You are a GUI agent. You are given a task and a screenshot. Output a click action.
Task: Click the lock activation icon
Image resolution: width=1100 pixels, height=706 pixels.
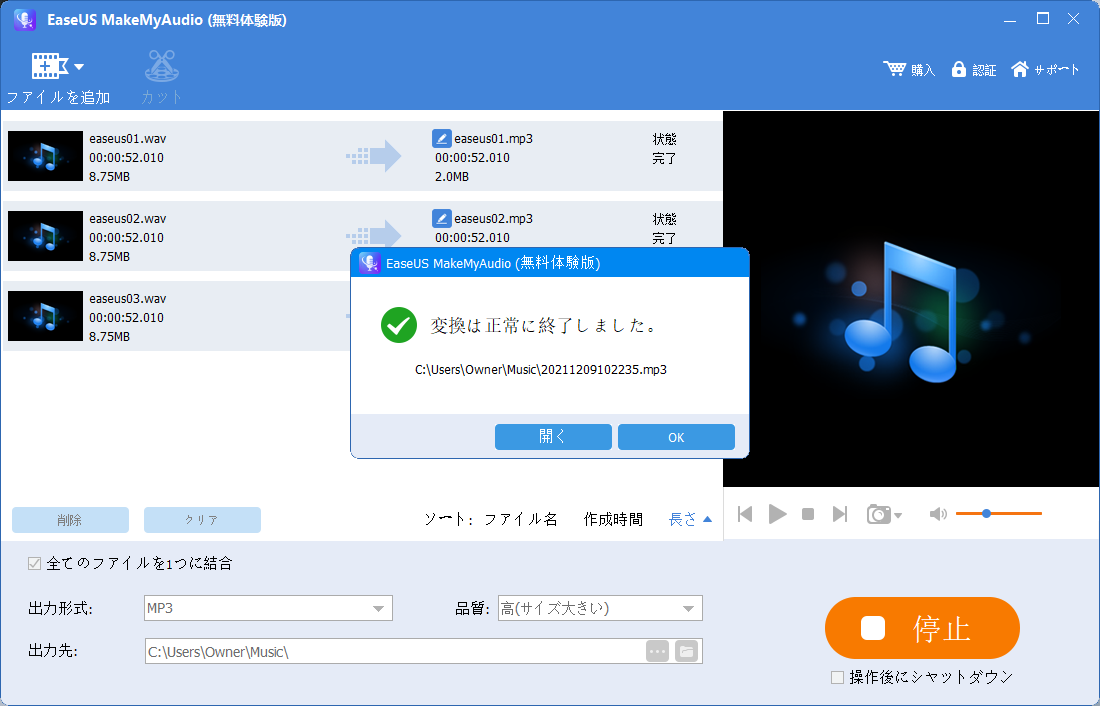958,69
